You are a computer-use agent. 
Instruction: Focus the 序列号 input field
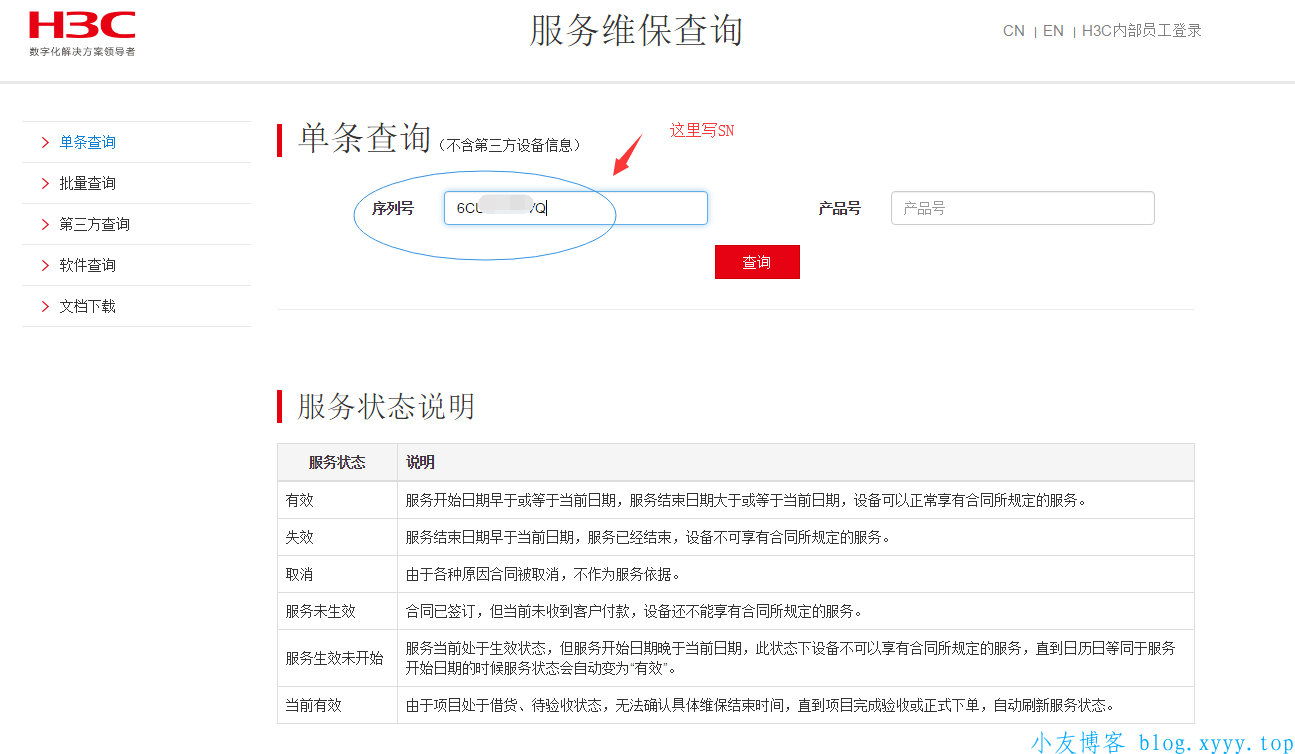pos(575,208)
